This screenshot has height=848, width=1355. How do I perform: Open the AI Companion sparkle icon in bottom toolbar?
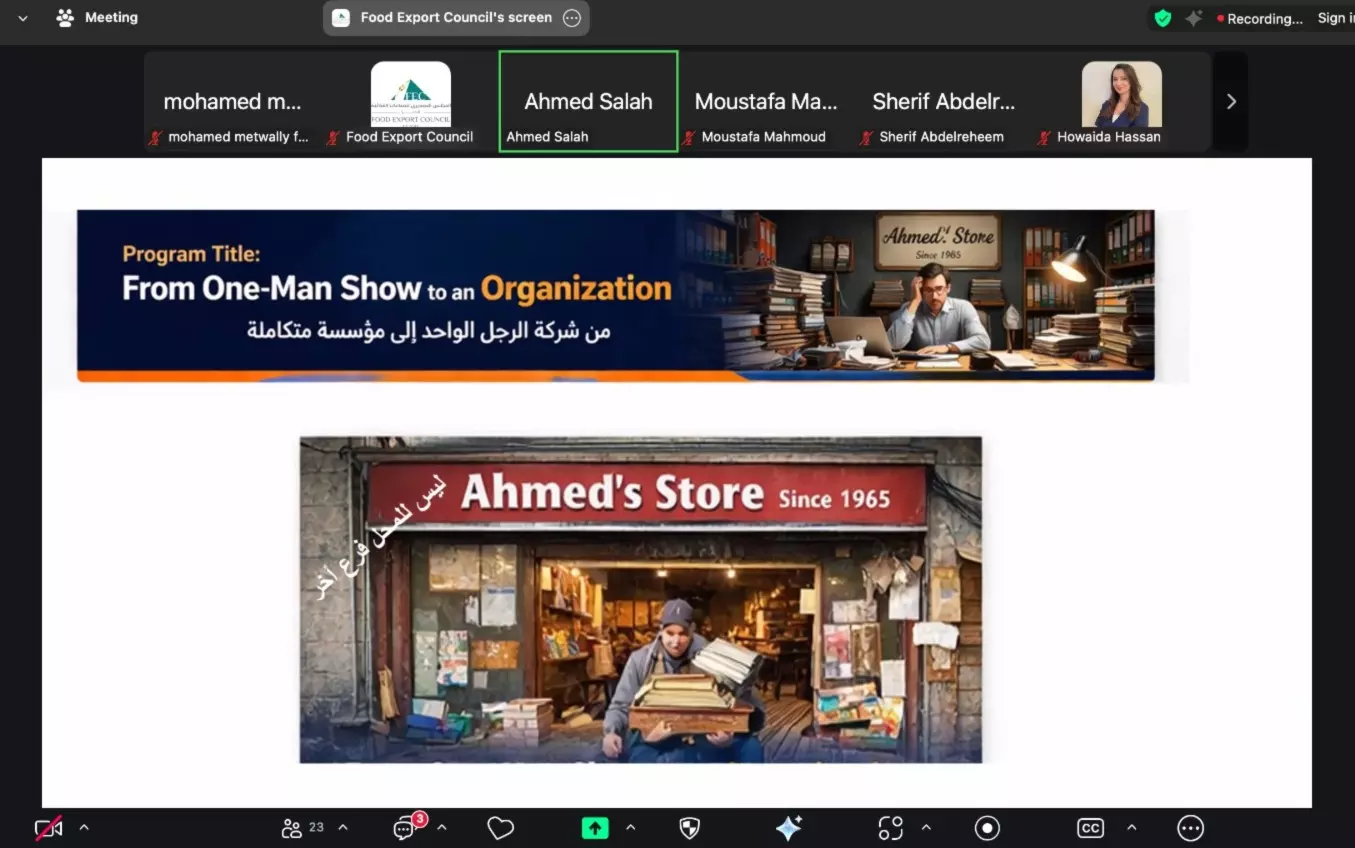788,828
